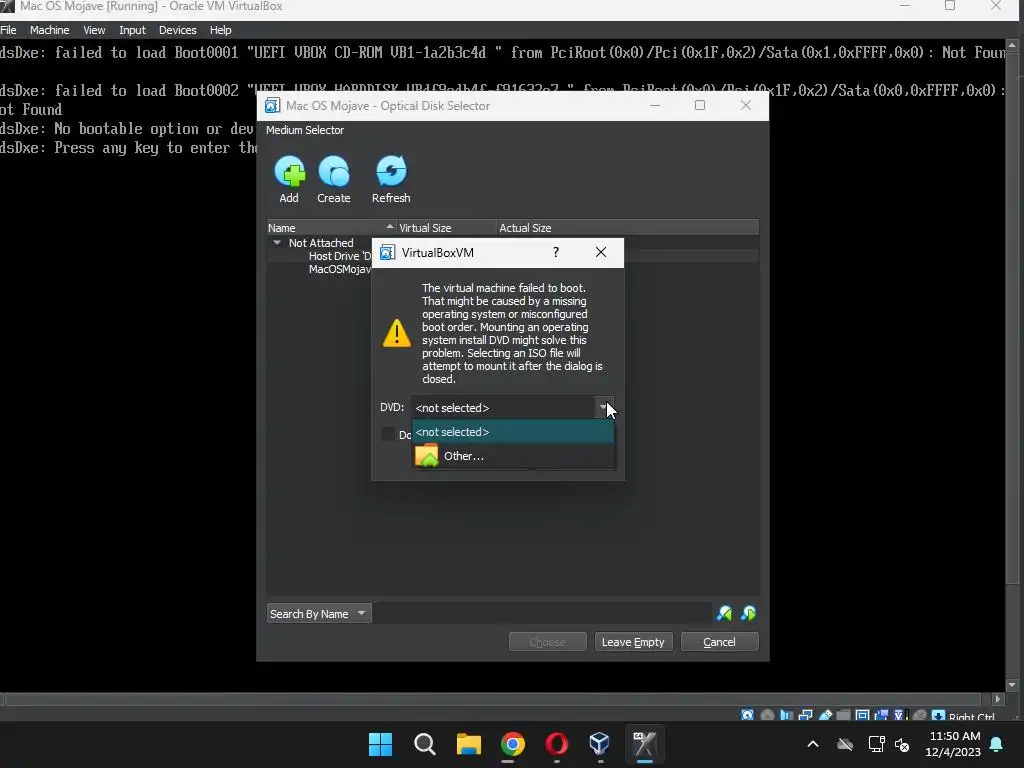Collapse the Not Attached tree group
The height and width of the screenshot is (768, 1024).
coord(277,243)
